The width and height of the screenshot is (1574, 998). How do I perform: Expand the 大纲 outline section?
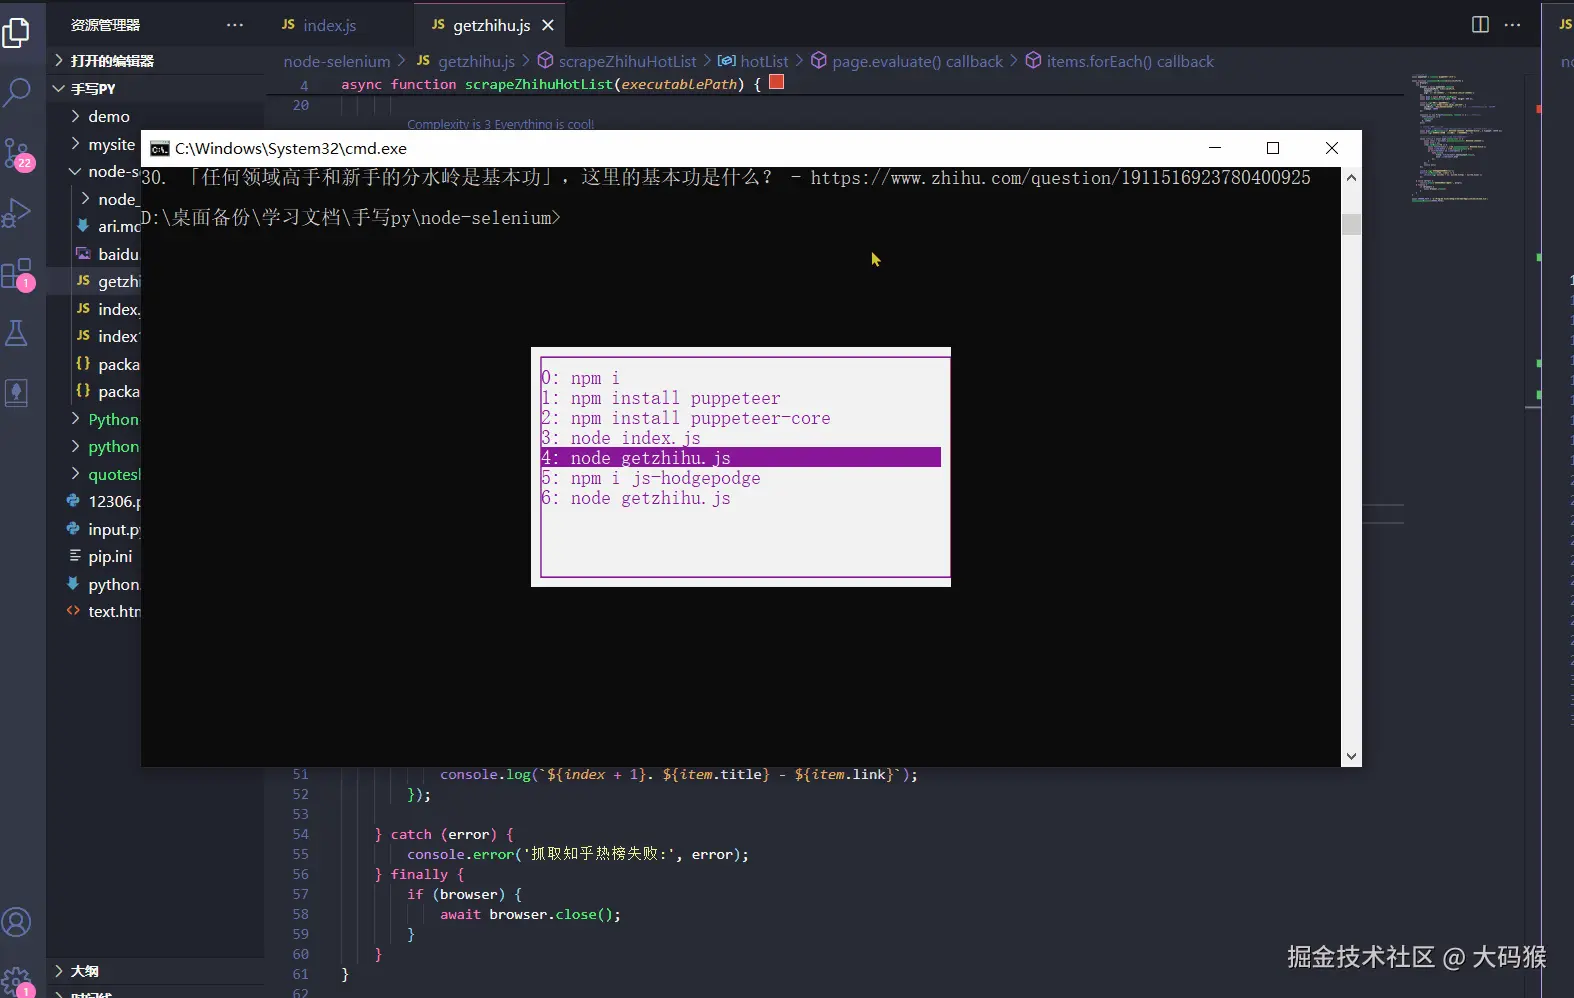tap(85, 971)
